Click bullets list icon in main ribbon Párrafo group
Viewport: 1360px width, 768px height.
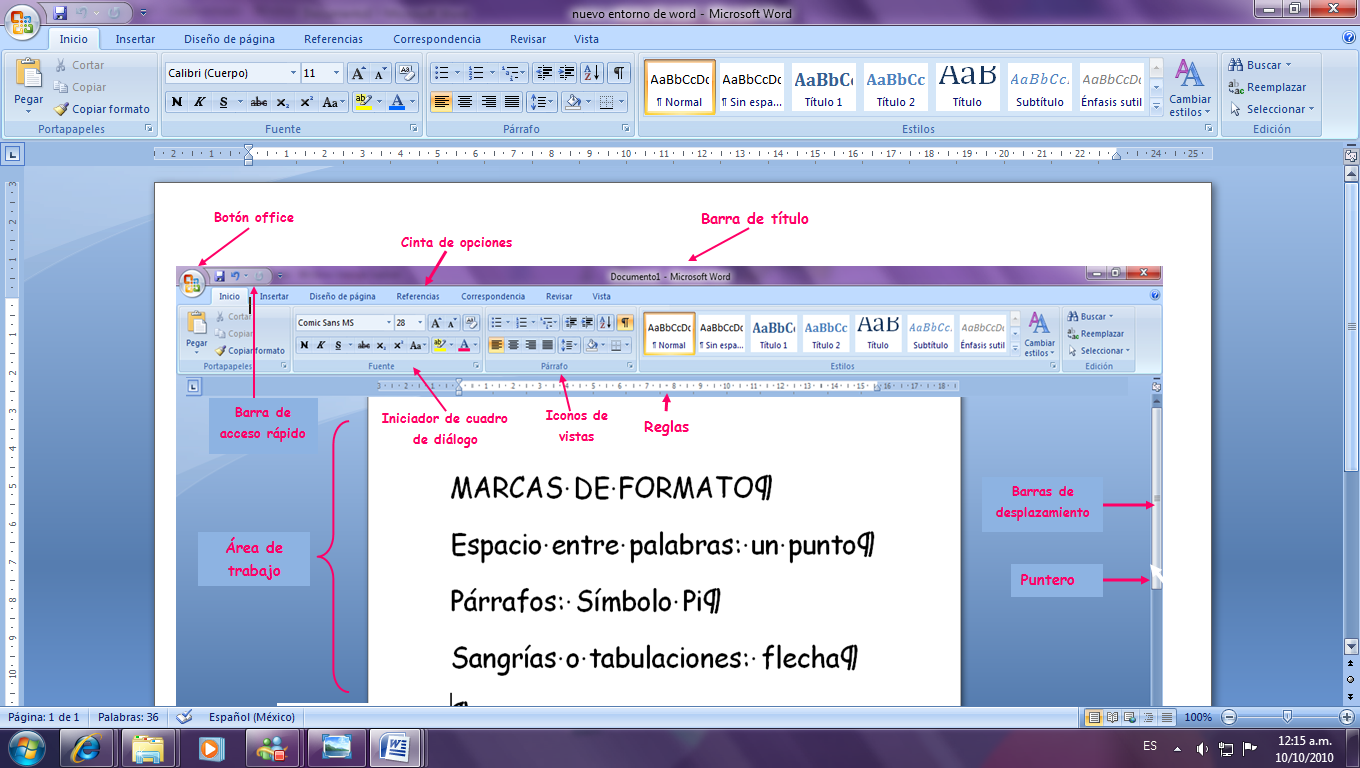(x=440, y=73)
